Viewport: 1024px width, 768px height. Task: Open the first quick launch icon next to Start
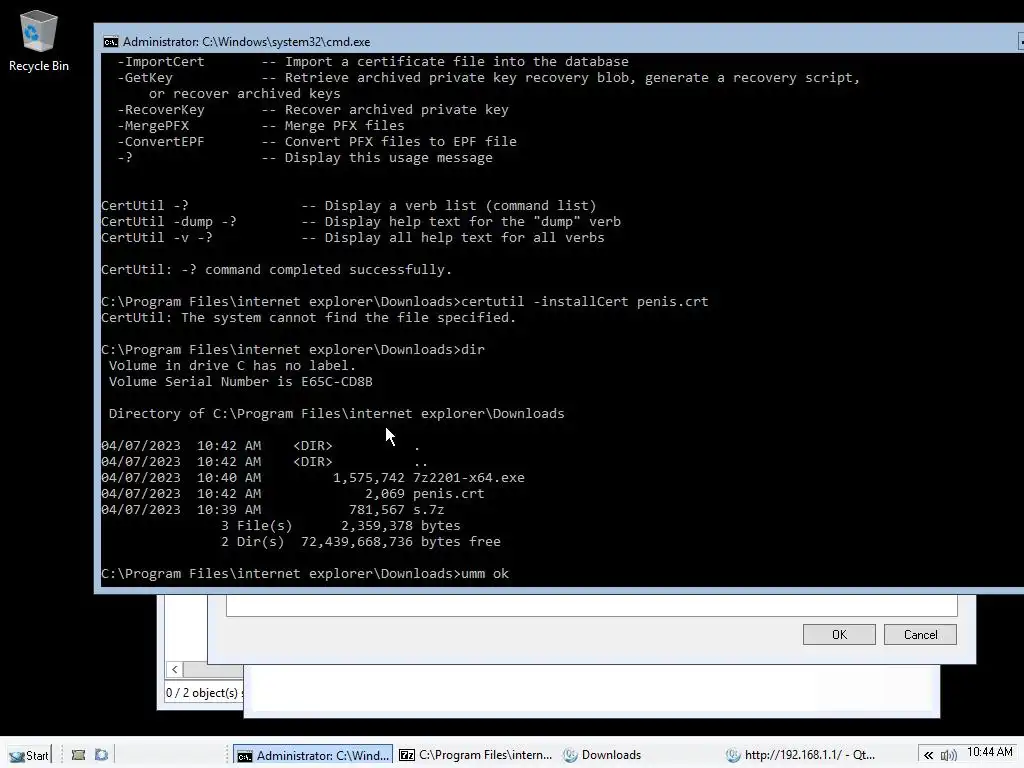point(78,755)
